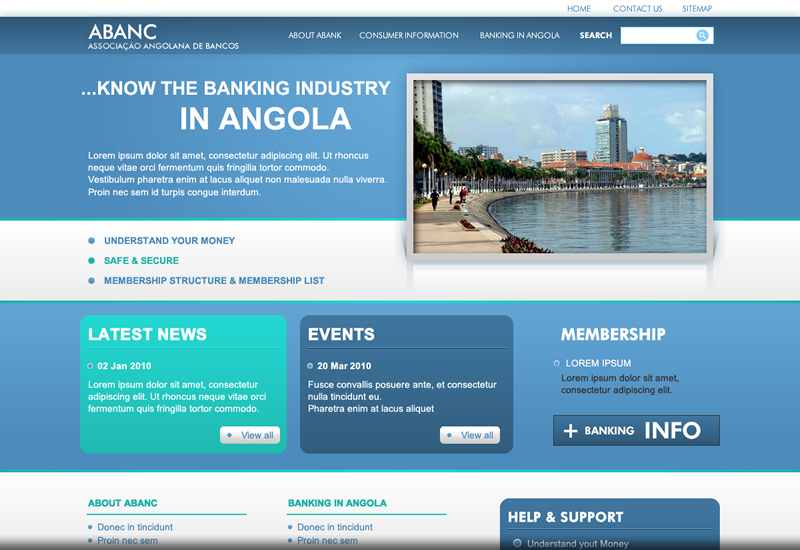Open the Banking INFO button
This screenshot has width=800, height=550.
tap(636, 430)
